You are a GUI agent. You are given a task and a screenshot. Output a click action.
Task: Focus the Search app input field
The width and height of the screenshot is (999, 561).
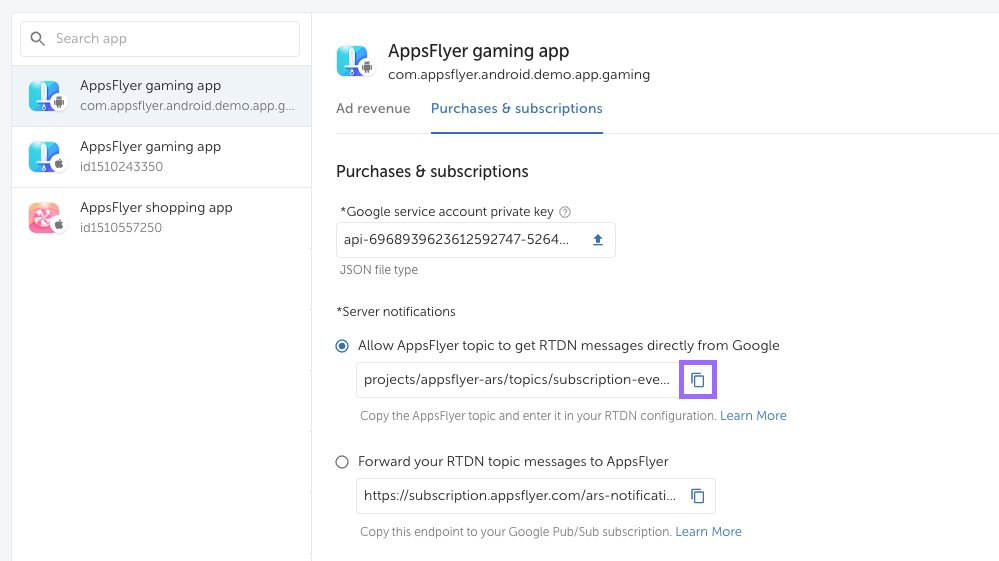170,39
